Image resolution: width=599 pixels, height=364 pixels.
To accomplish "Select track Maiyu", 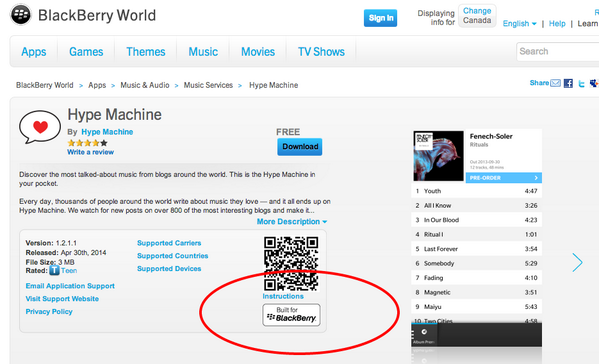I will click(476, 307).
